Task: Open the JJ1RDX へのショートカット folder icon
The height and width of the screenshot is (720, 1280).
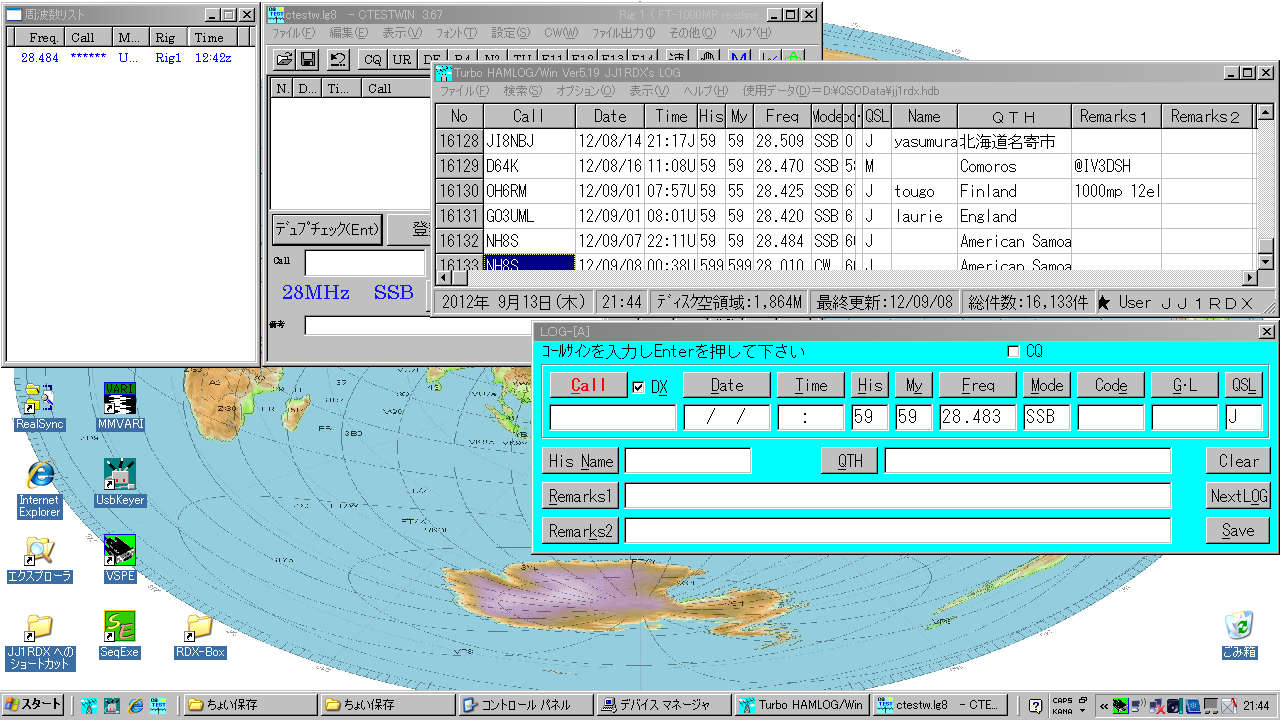Action: tap(40, 641)
